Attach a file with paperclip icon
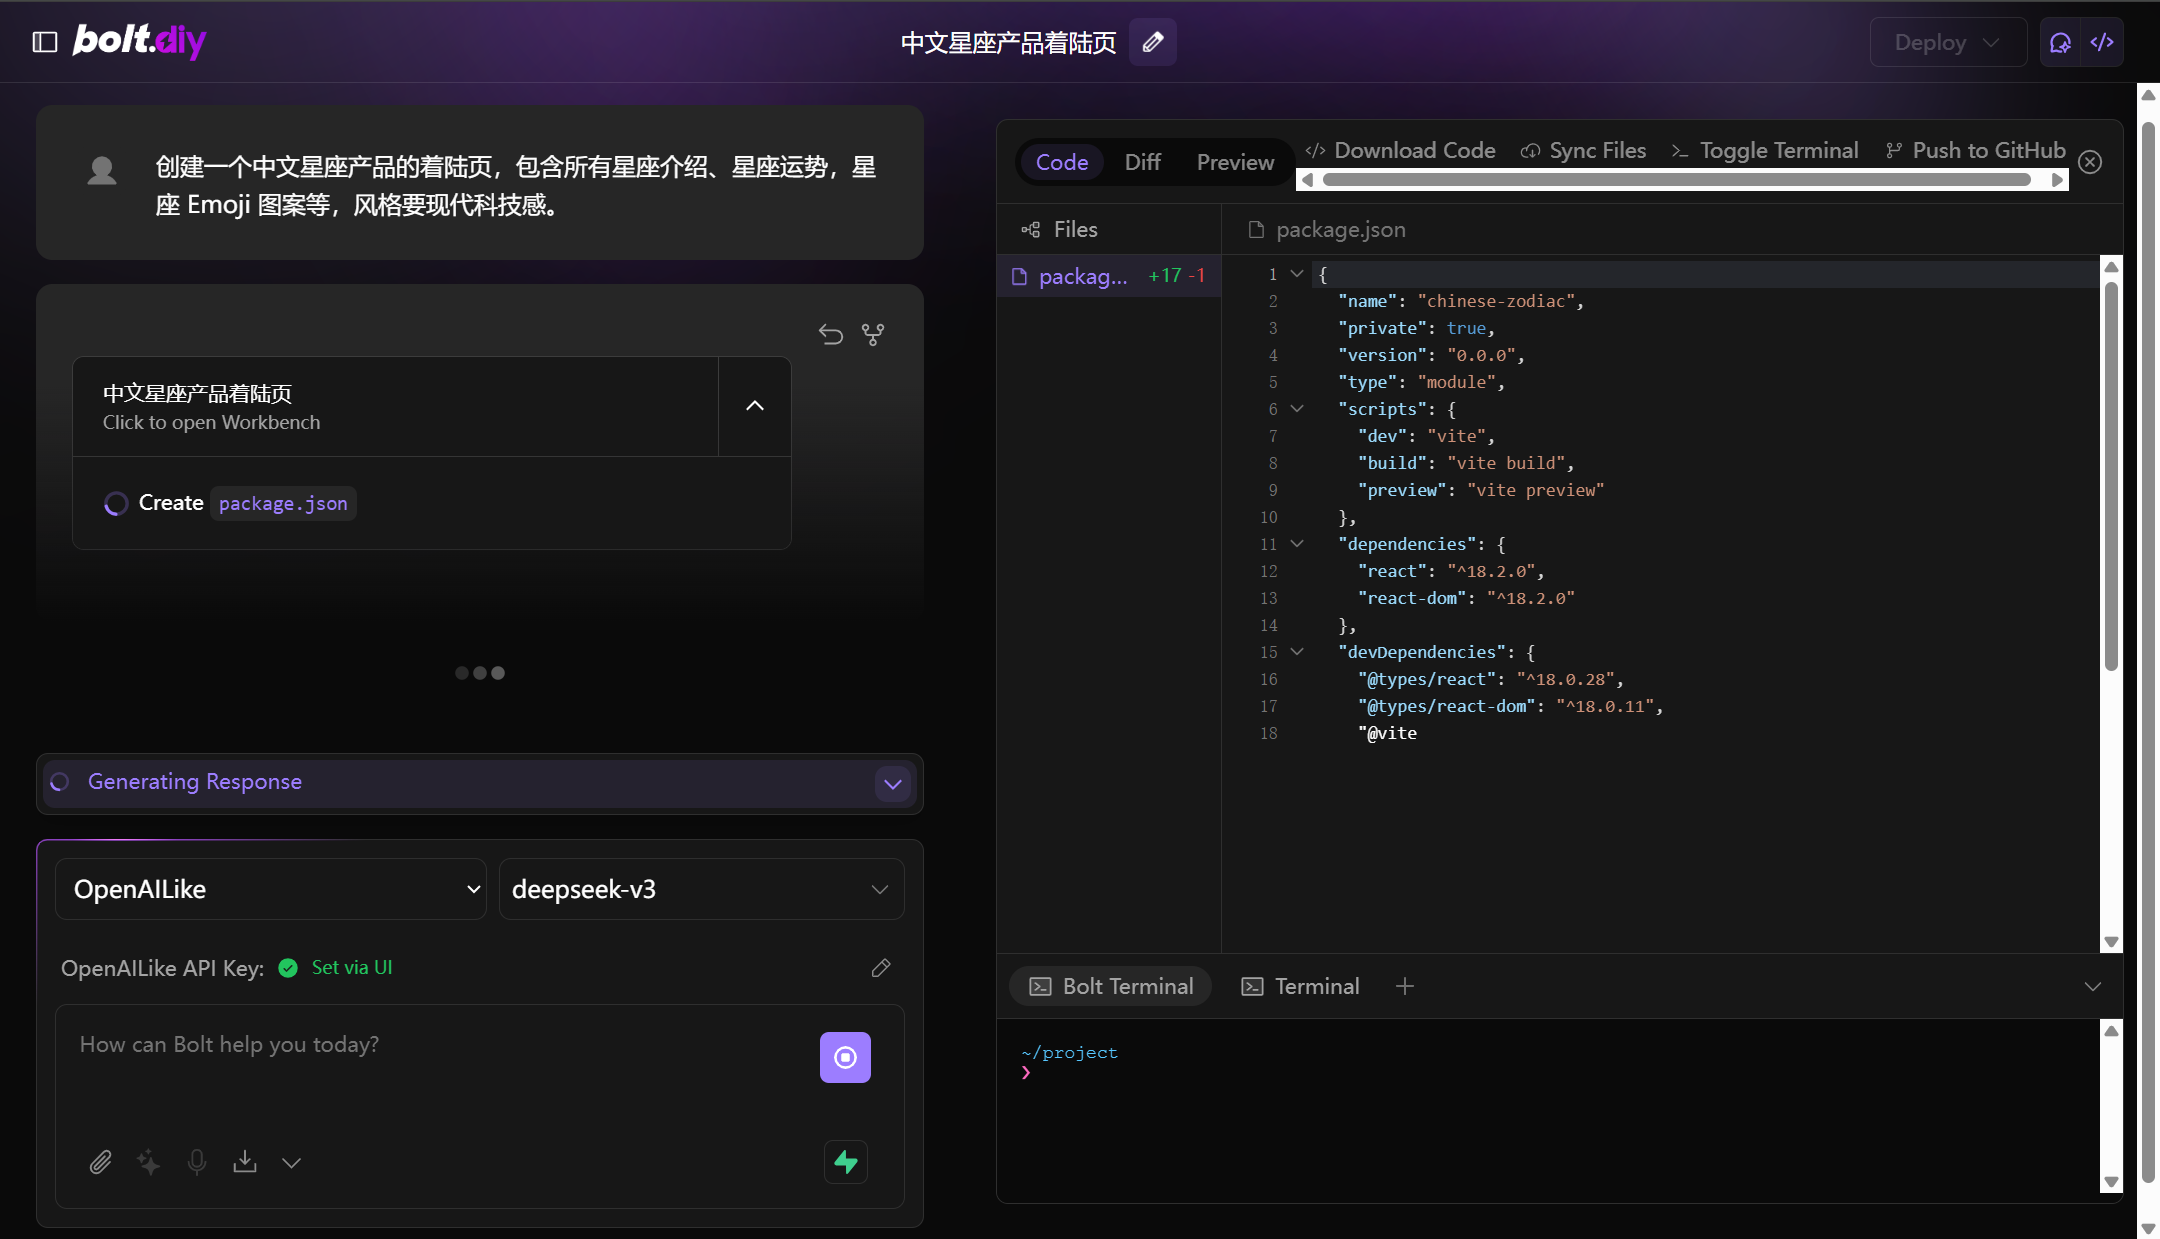This screenshot has height=1239, width=2160. (x=101, y=1162)
